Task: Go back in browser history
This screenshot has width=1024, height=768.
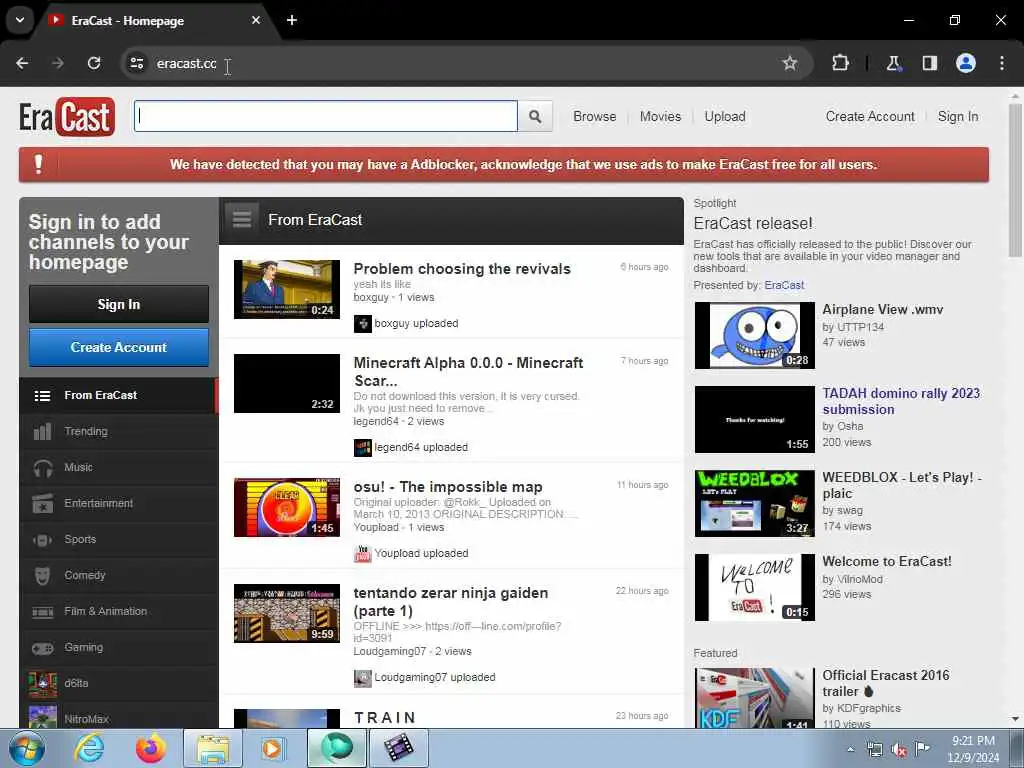Action: coord(22,63)
